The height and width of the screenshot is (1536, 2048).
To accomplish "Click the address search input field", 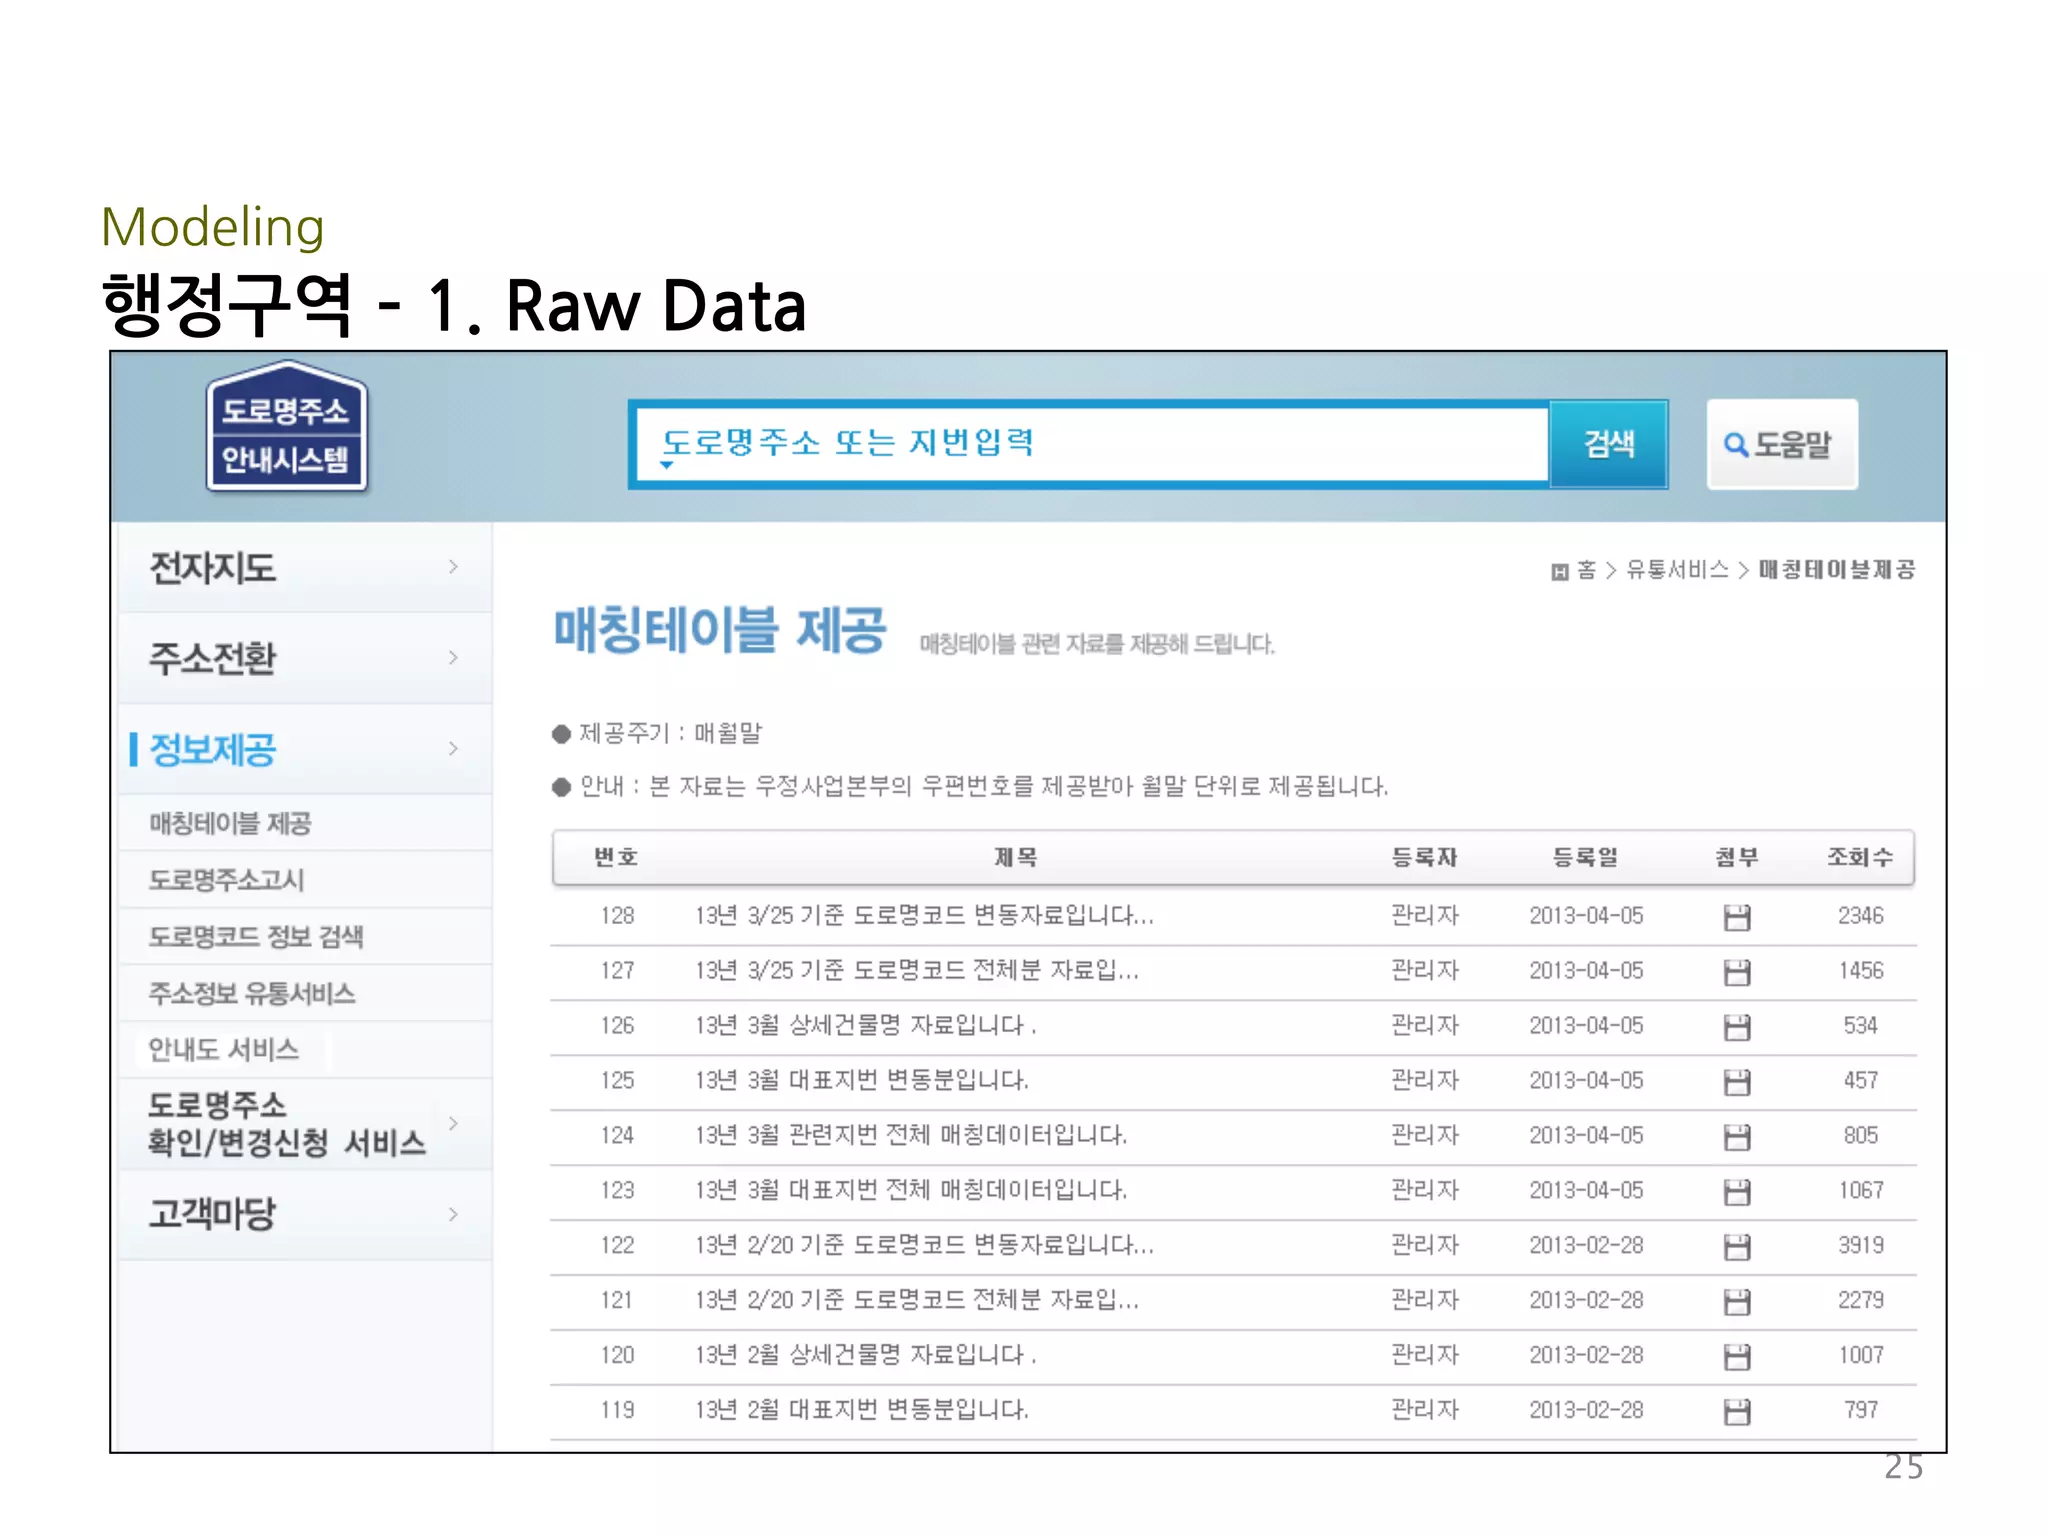I will [x=1092, y=444].
